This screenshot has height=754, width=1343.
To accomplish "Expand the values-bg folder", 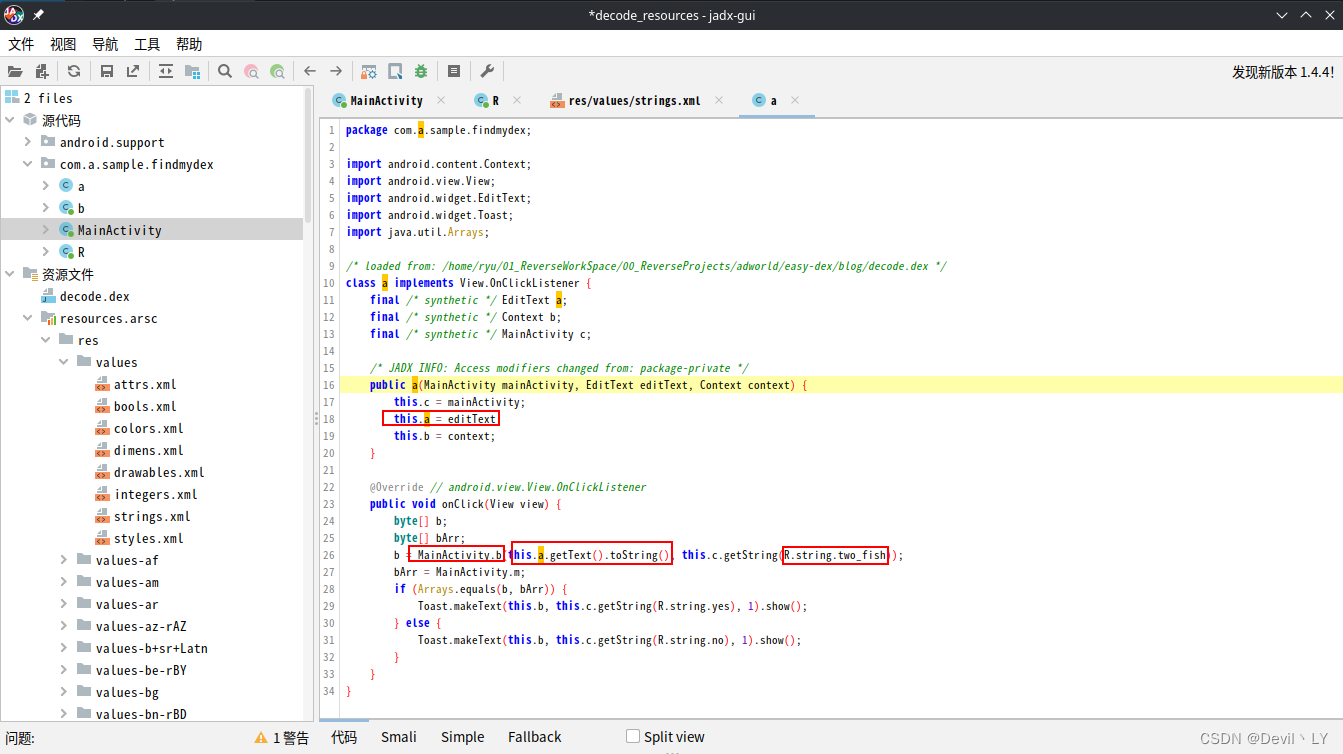I will (x=64, y=692).
